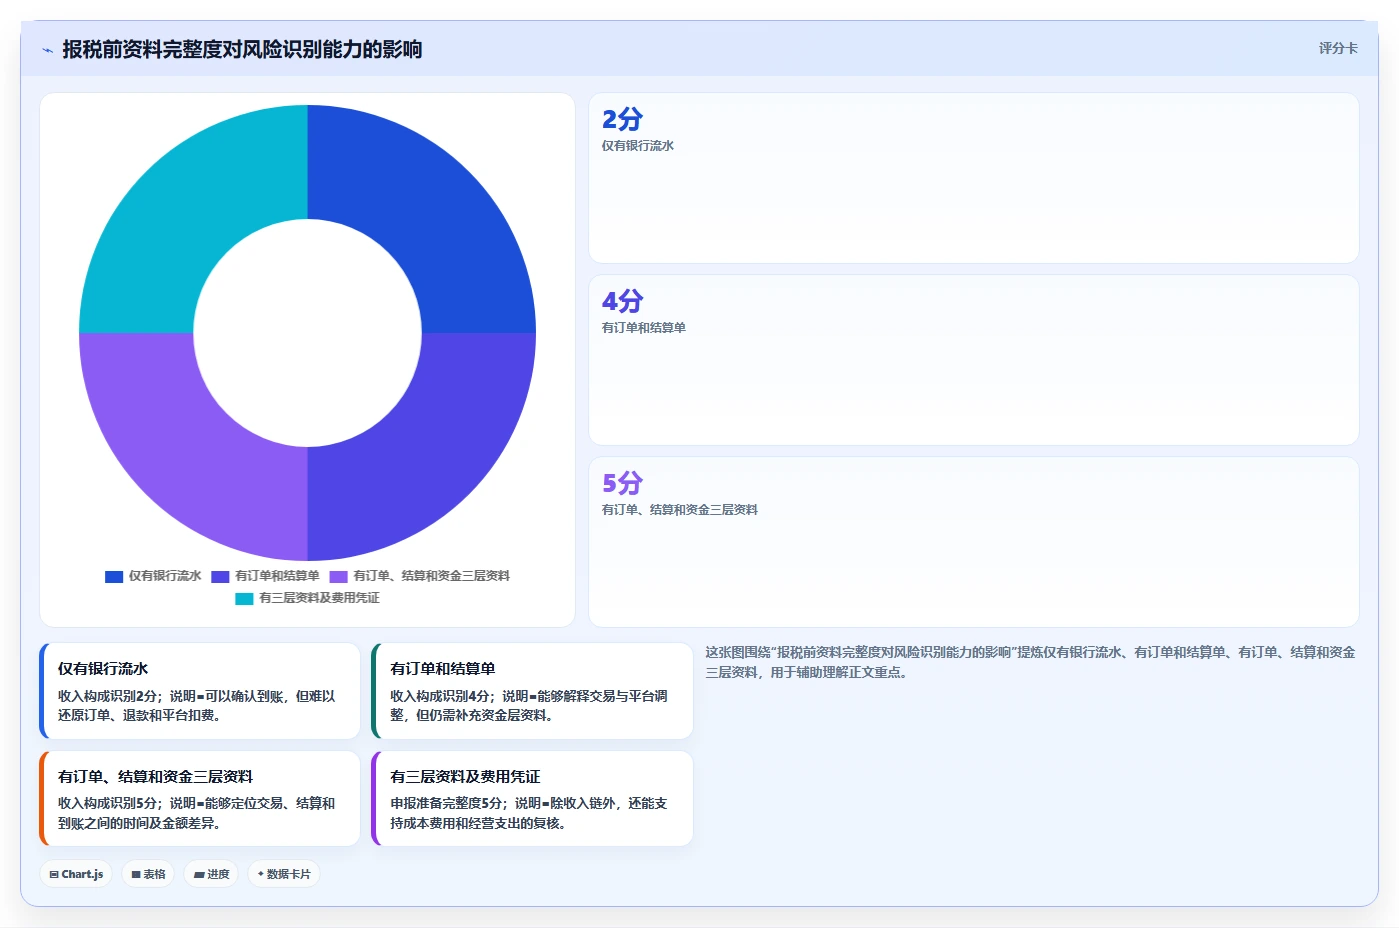Click the 有订单和结算单 legend label text

[277, 576]
